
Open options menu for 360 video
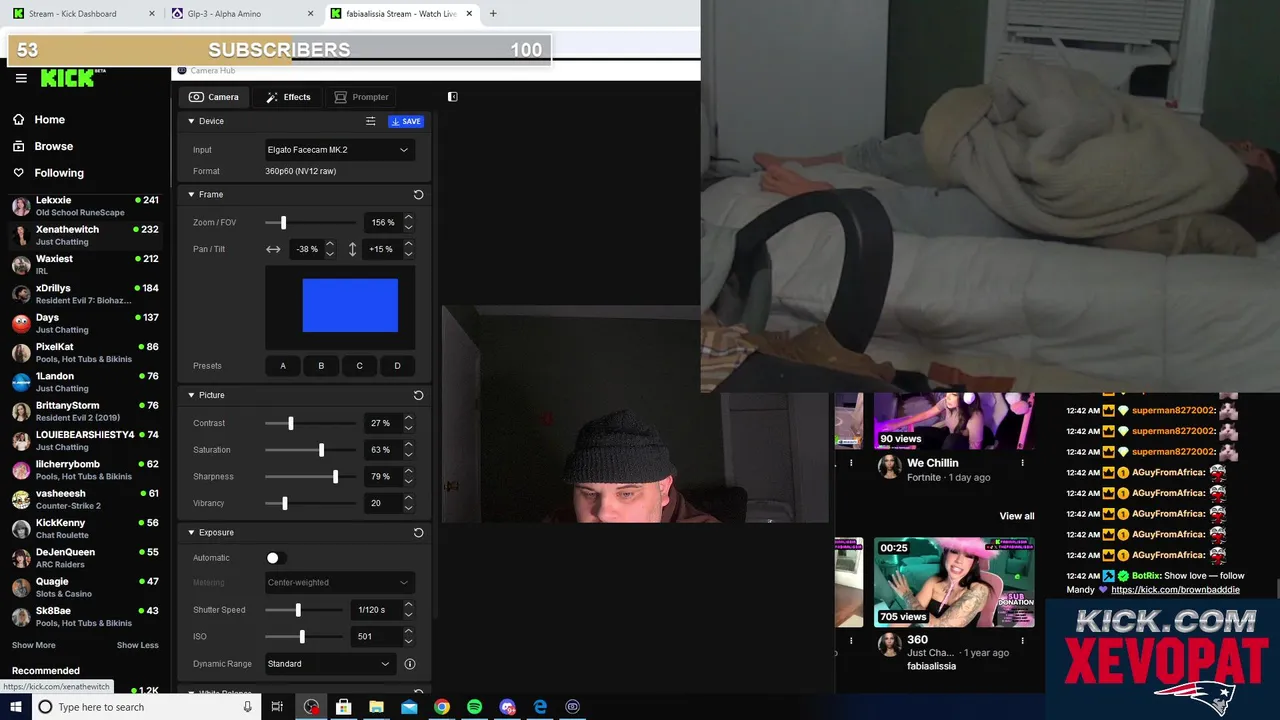tap(1022, 639)
